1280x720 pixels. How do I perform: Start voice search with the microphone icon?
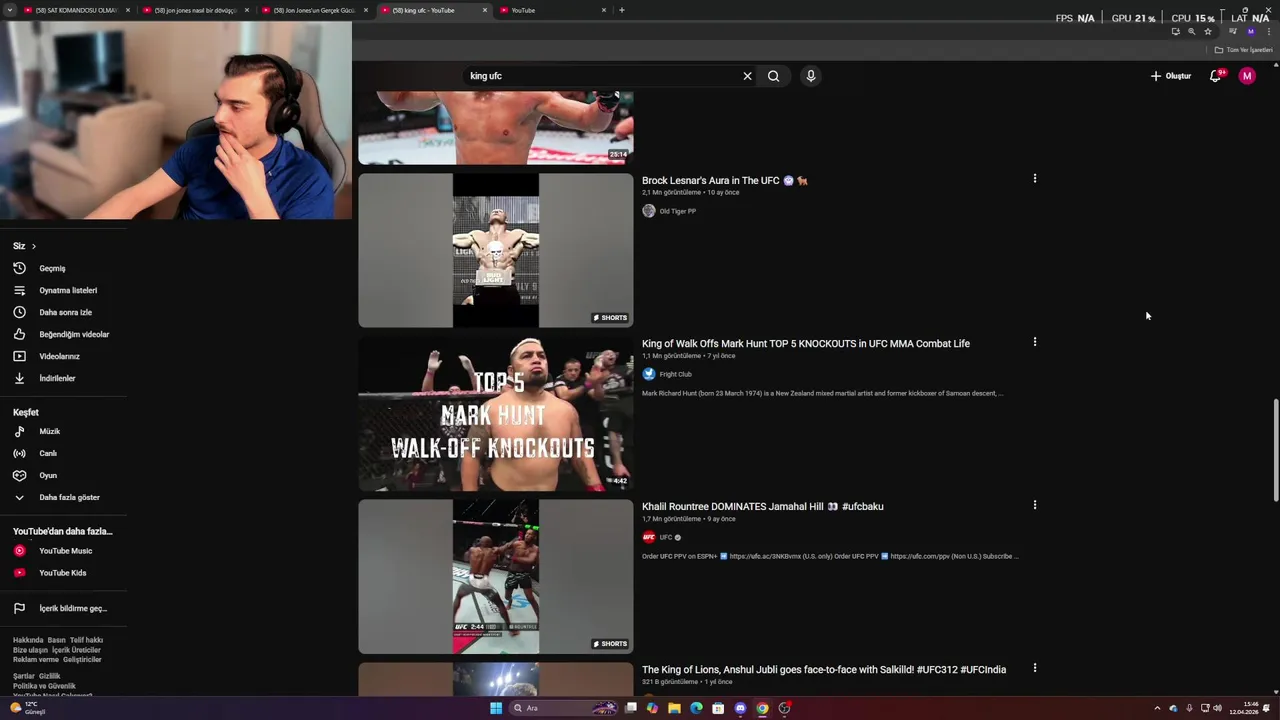(x=811, y=76)
